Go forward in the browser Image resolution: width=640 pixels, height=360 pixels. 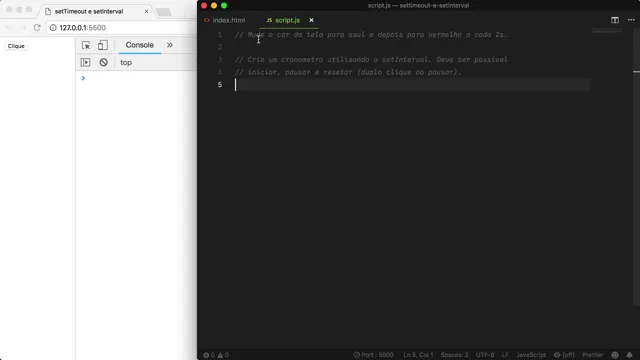tap(23, 28)
